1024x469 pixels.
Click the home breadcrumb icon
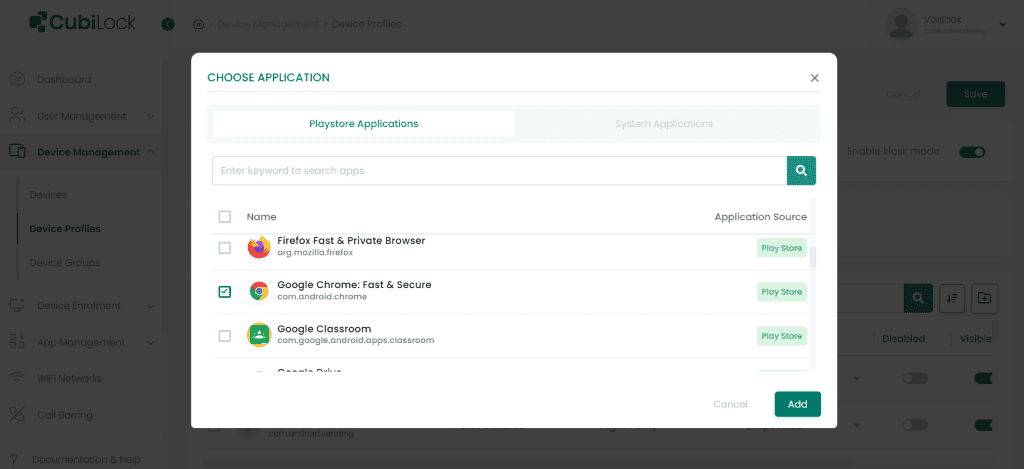(199, 25)
